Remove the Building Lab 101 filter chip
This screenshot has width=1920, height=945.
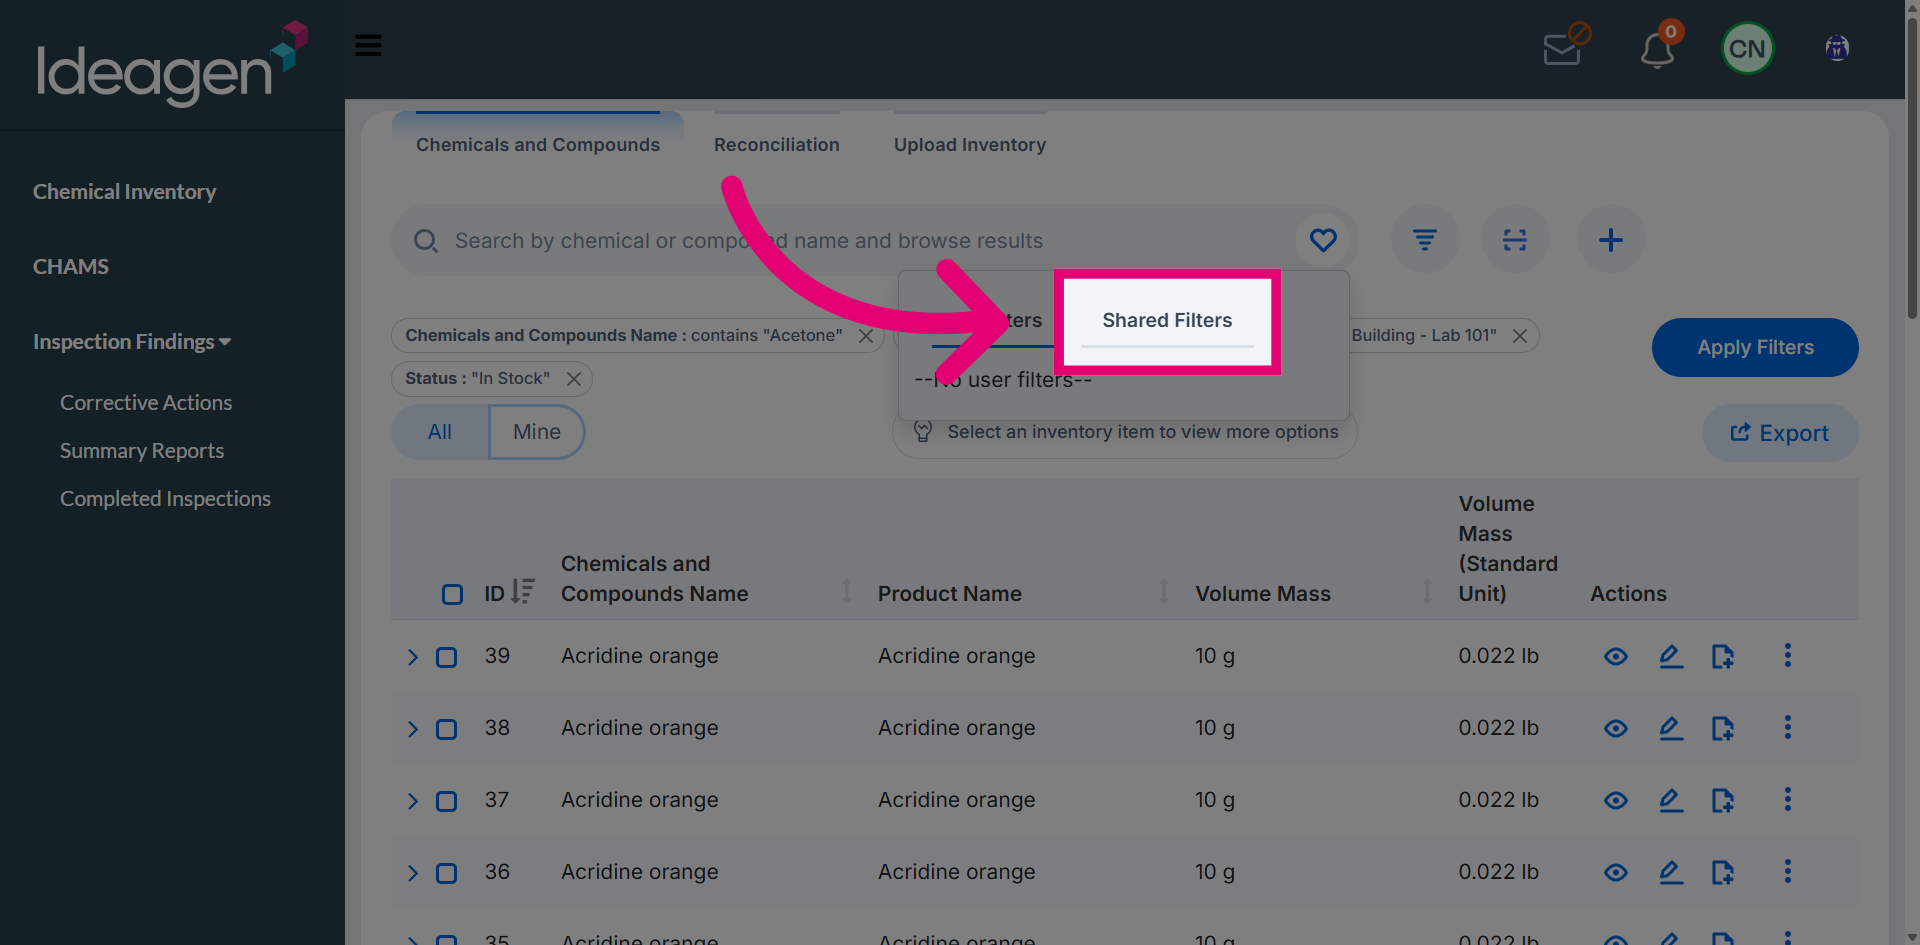pos(1519,336)
